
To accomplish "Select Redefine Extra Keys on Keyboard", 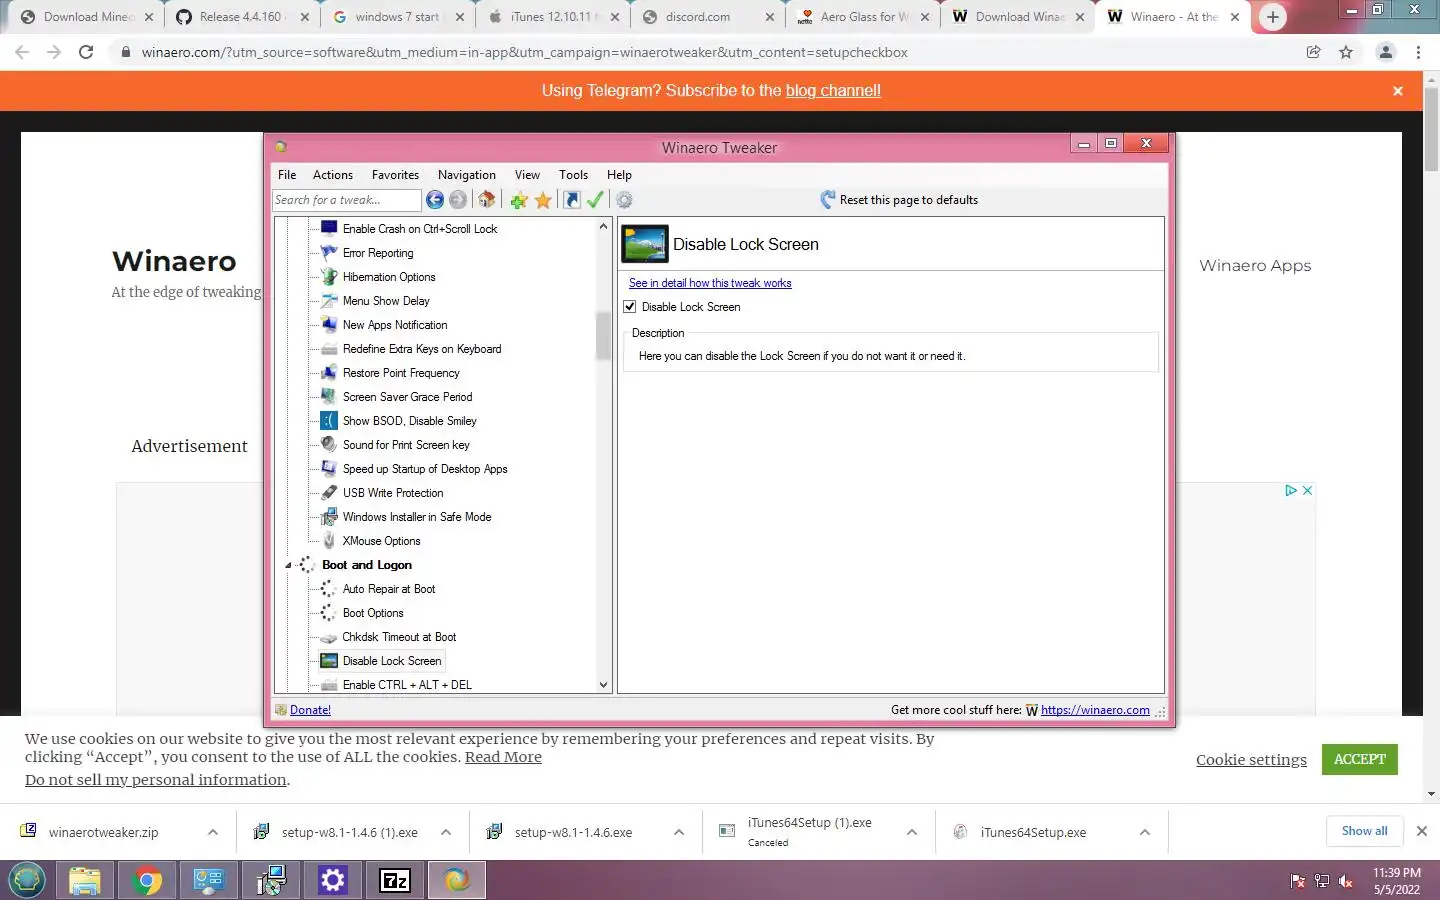I will click(x=422, y=349).
